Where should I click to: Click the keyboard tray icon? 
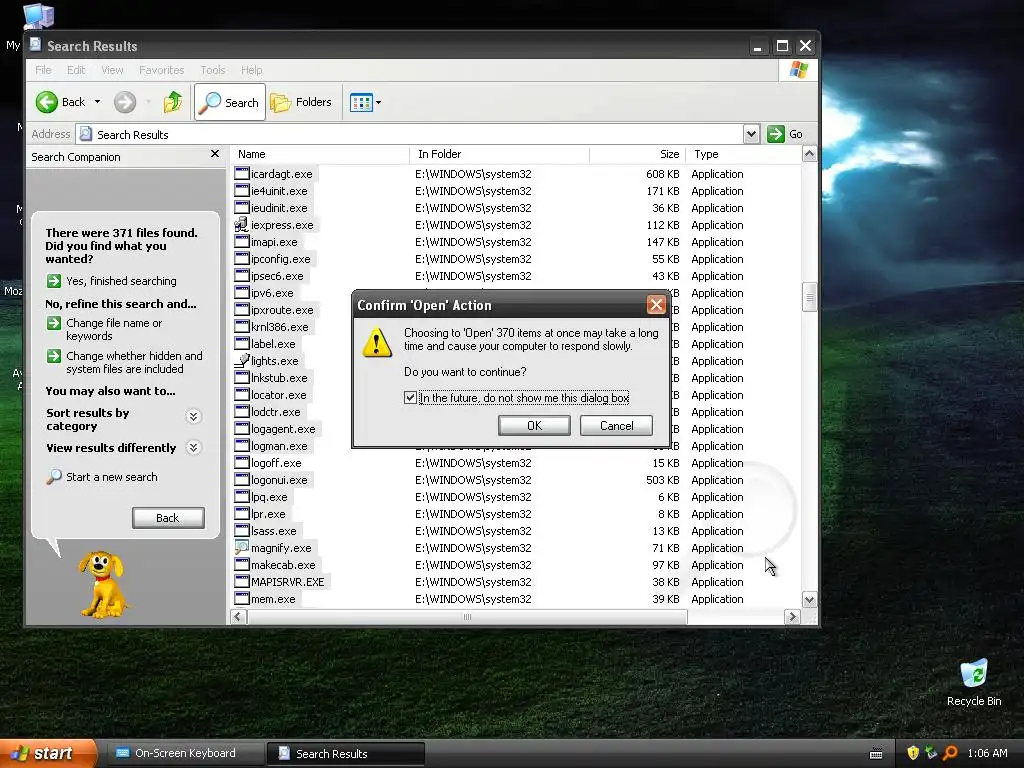tap(876, 754)
